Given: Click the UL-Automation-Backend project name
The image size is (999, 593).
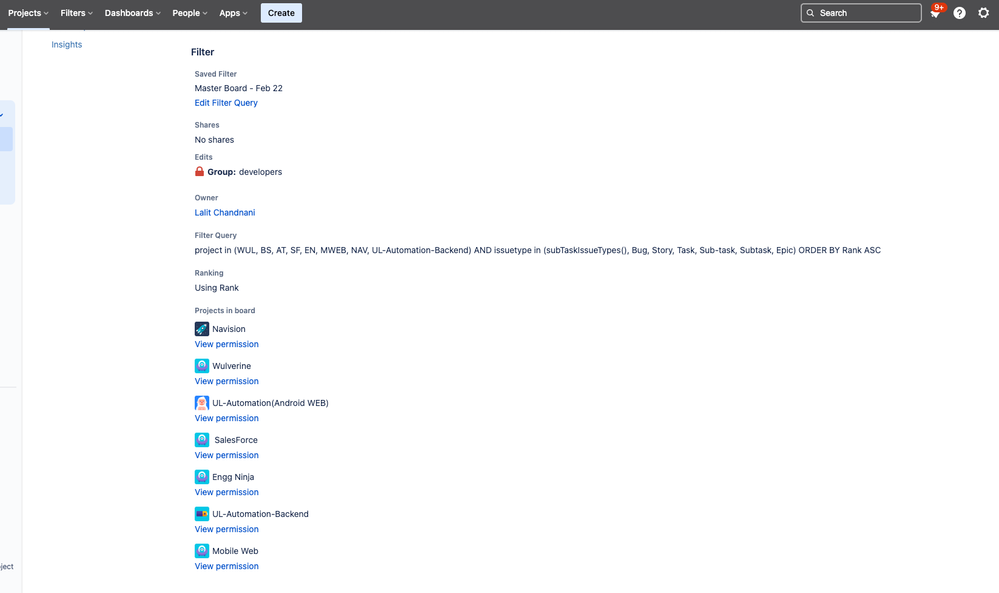Looking at the screenshot, I should pyautogui.click(x=260, y=513).
